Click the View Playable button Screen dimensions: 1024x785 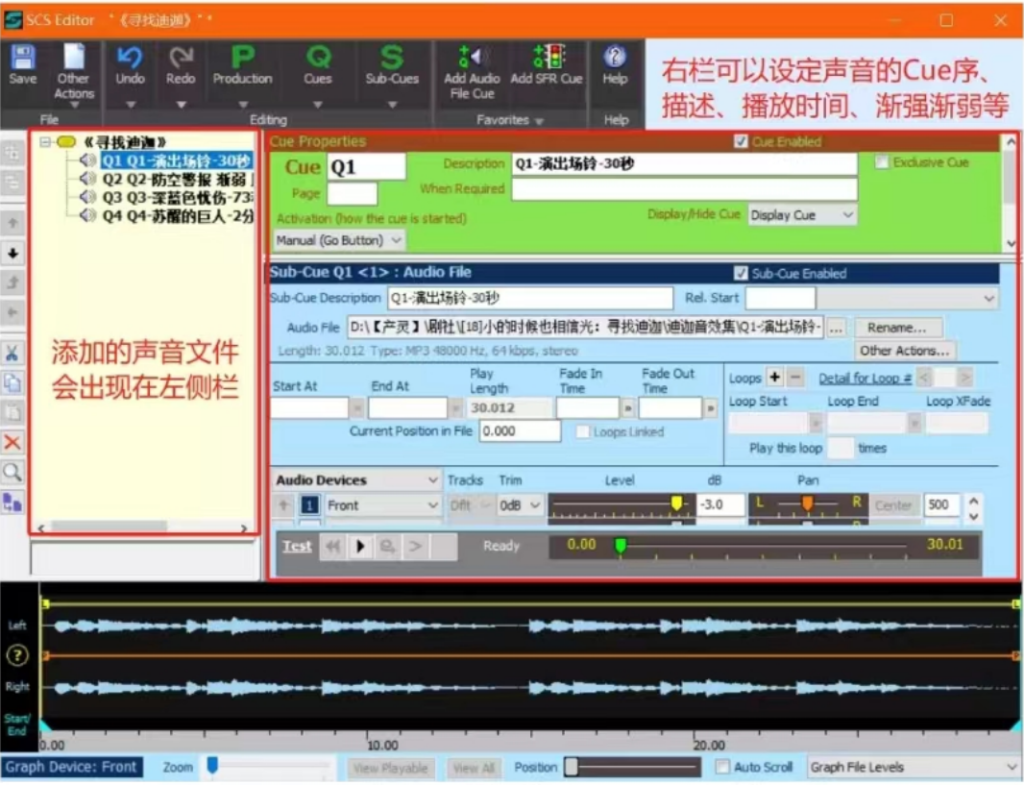point(390,768)
